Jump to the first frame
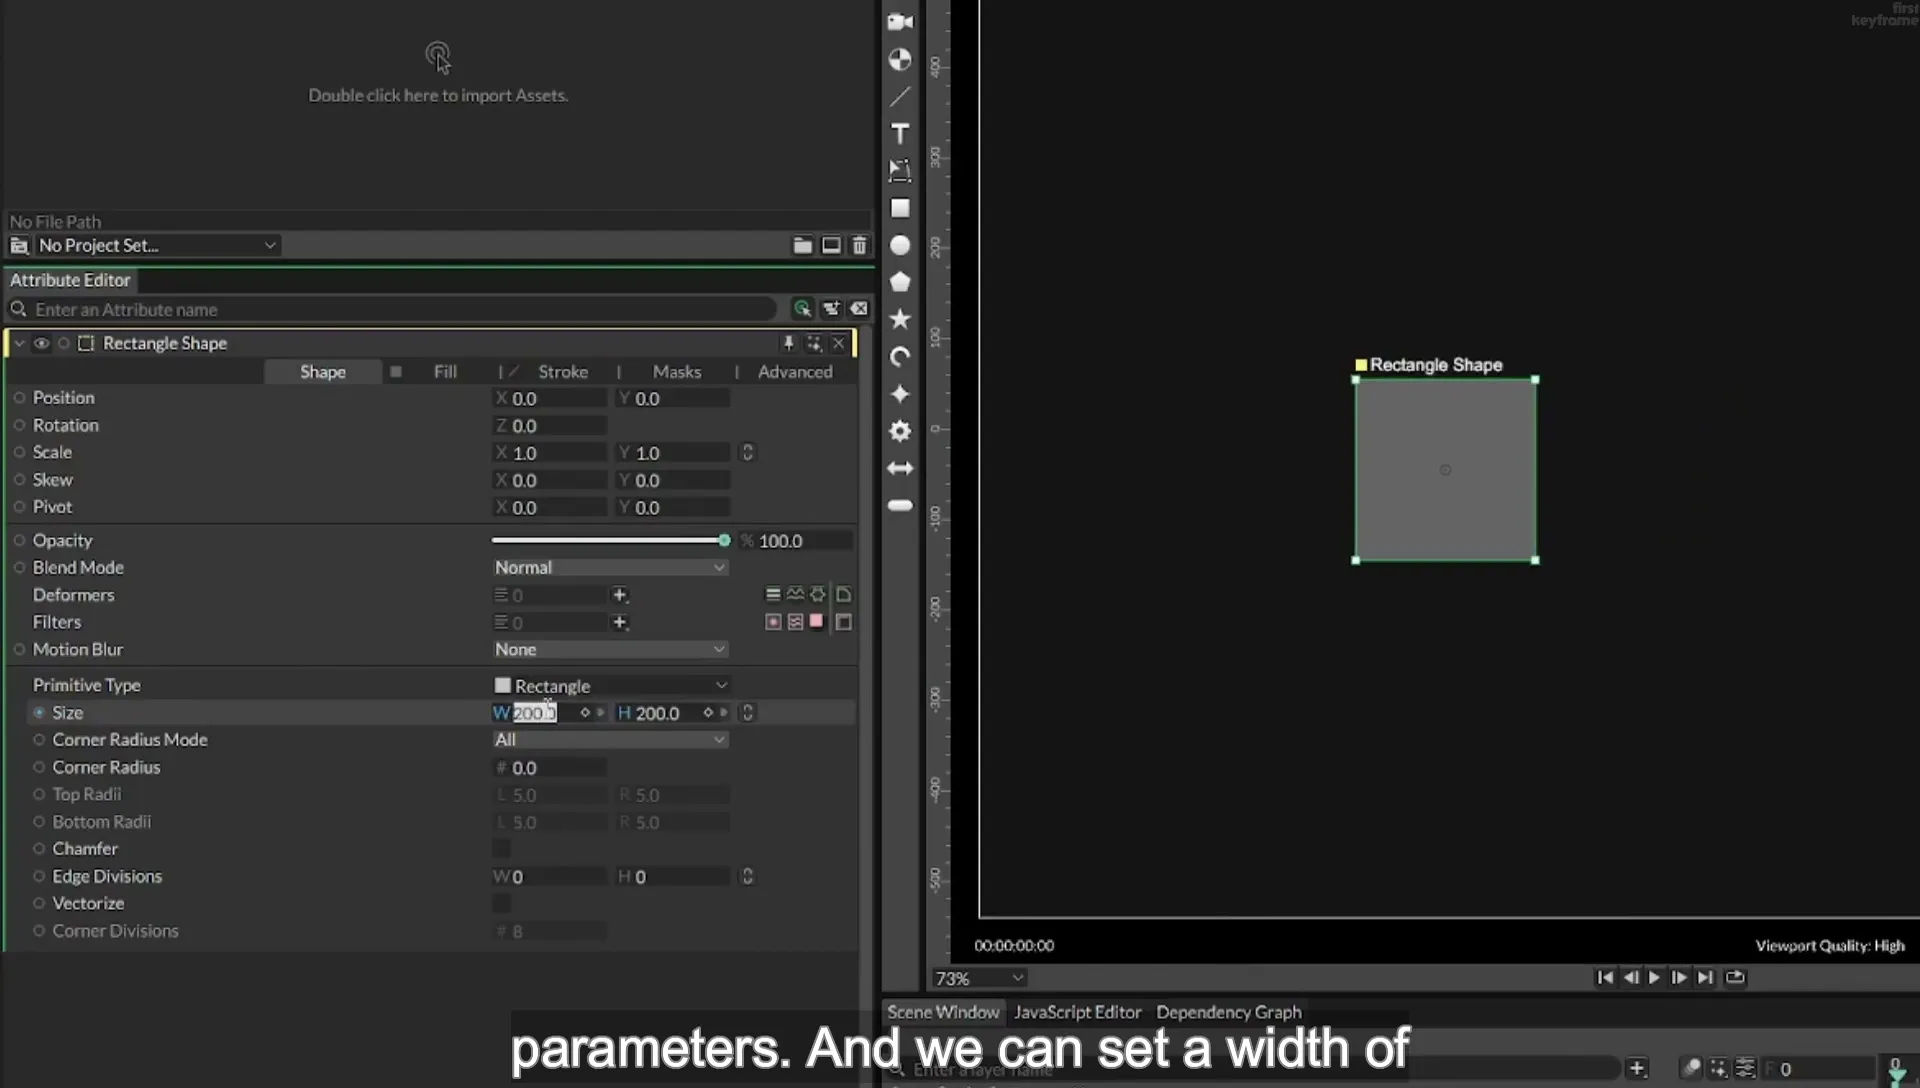The width and height of the screenshot is (1920, 1088). [x=1605, y=978]
